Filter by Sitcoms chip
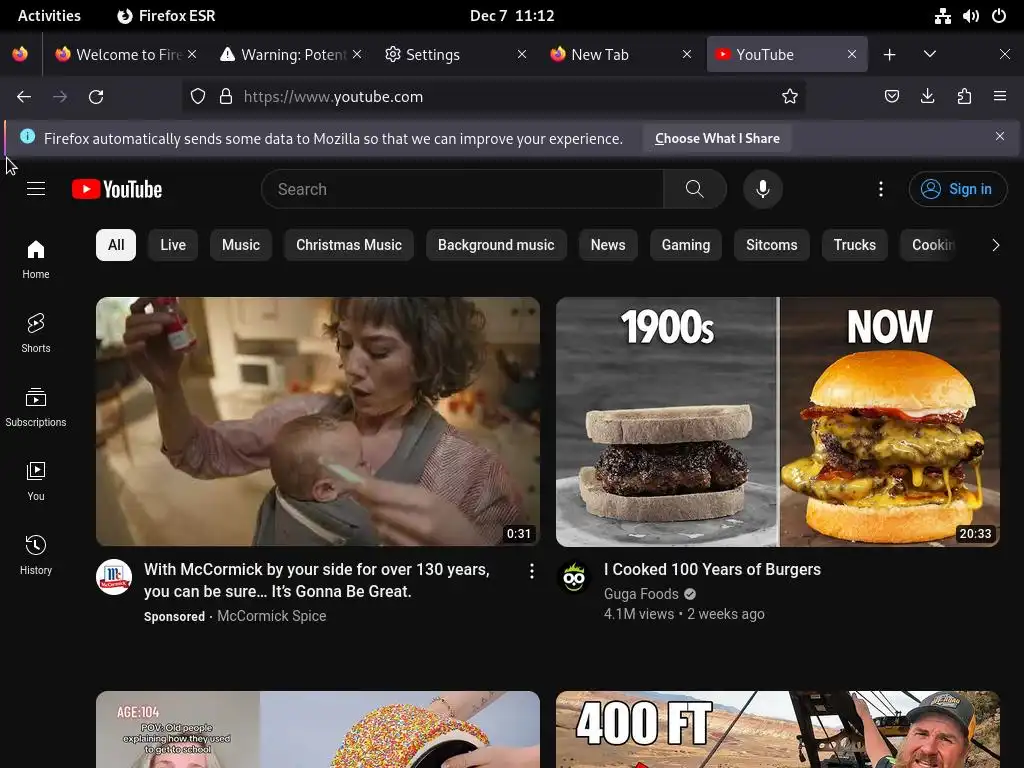Image resolution: width=1024 pixels, height=768 pixels. click(772, 245)
